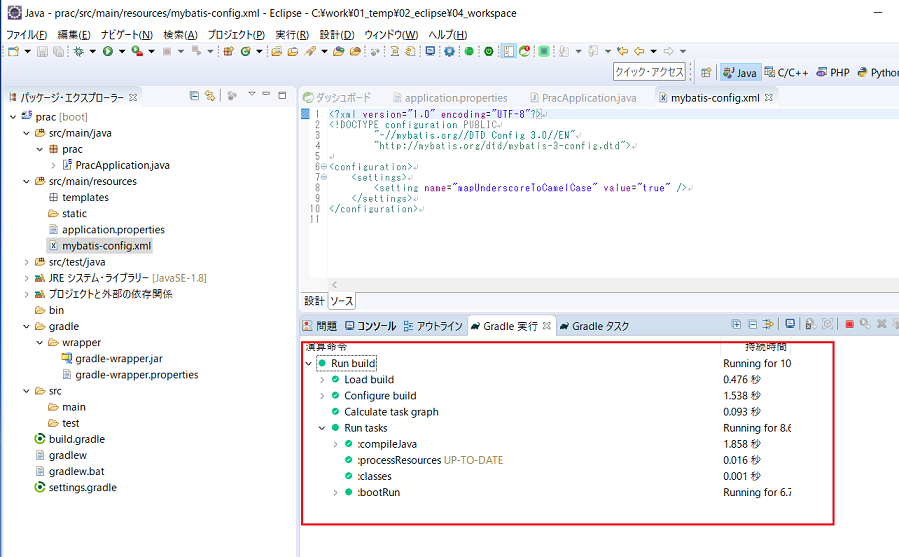Viewport: 899px width, 557px height.
Task: Click the Debug bug icon in toolbar
Action: pyautogui.click(x=79, y=51)
